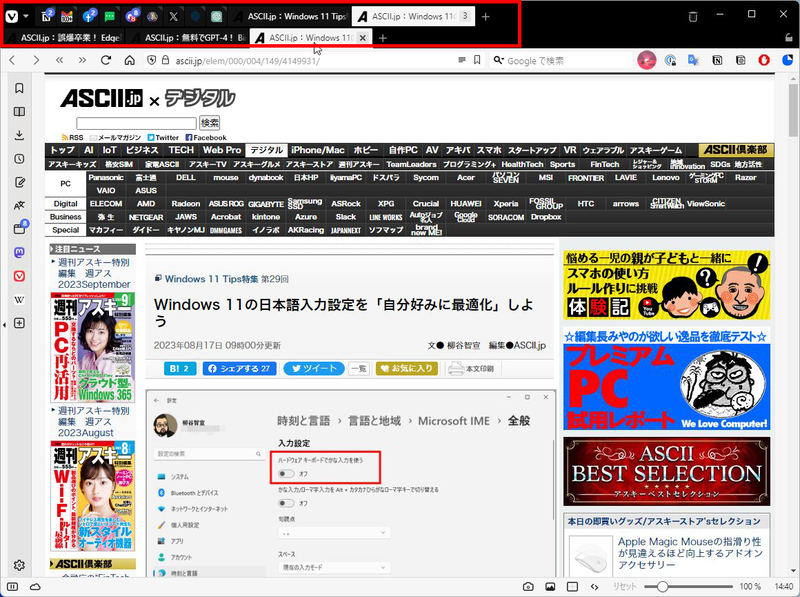
Task: Add new tab in second-row tab bar
Action: 383,38
